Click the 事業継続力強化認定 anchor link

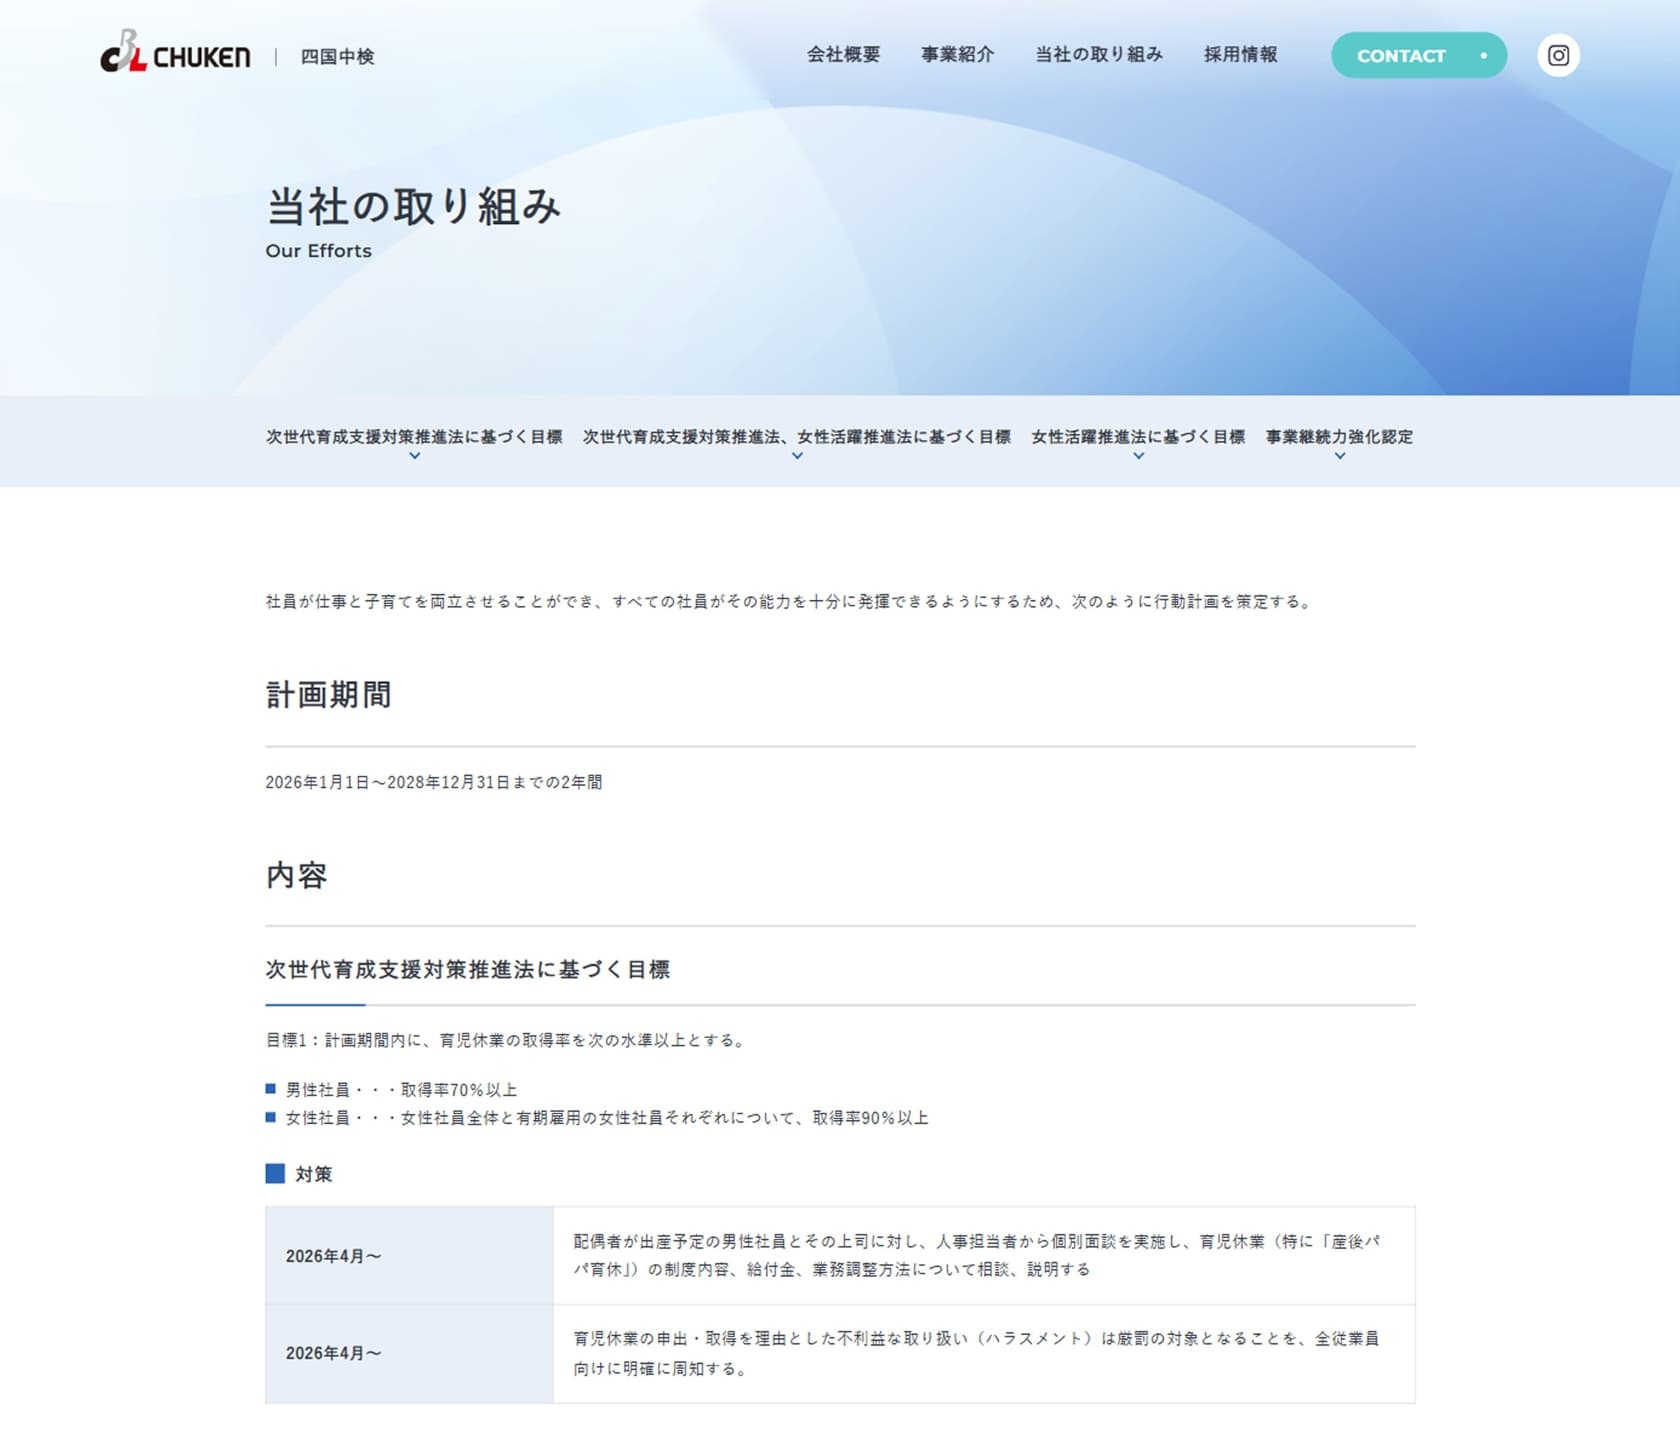tap(1338, 437)
